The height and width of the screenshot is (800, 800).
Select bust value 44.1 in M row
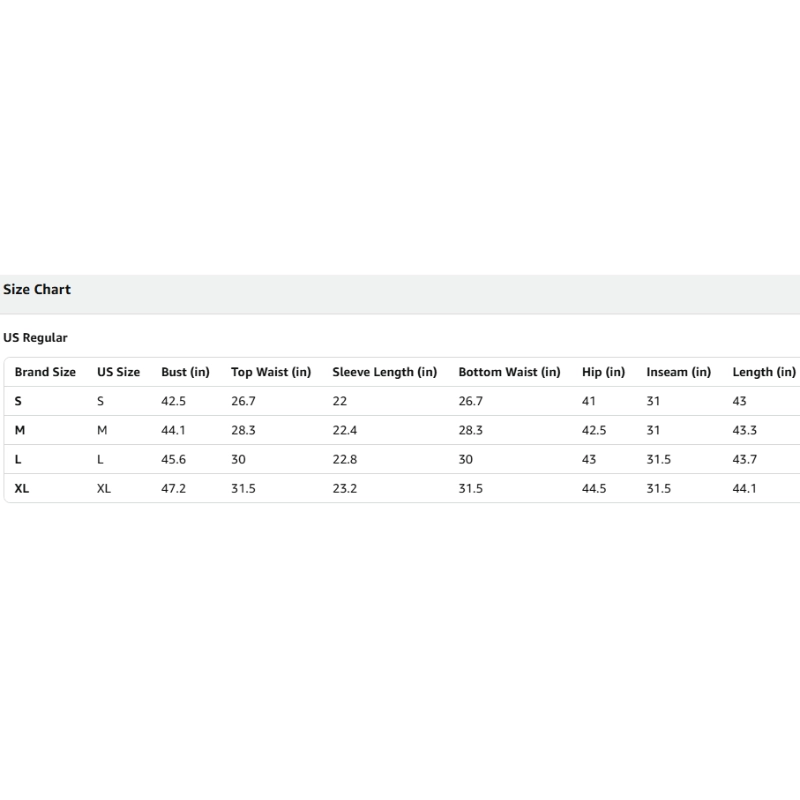click(173, 430)
